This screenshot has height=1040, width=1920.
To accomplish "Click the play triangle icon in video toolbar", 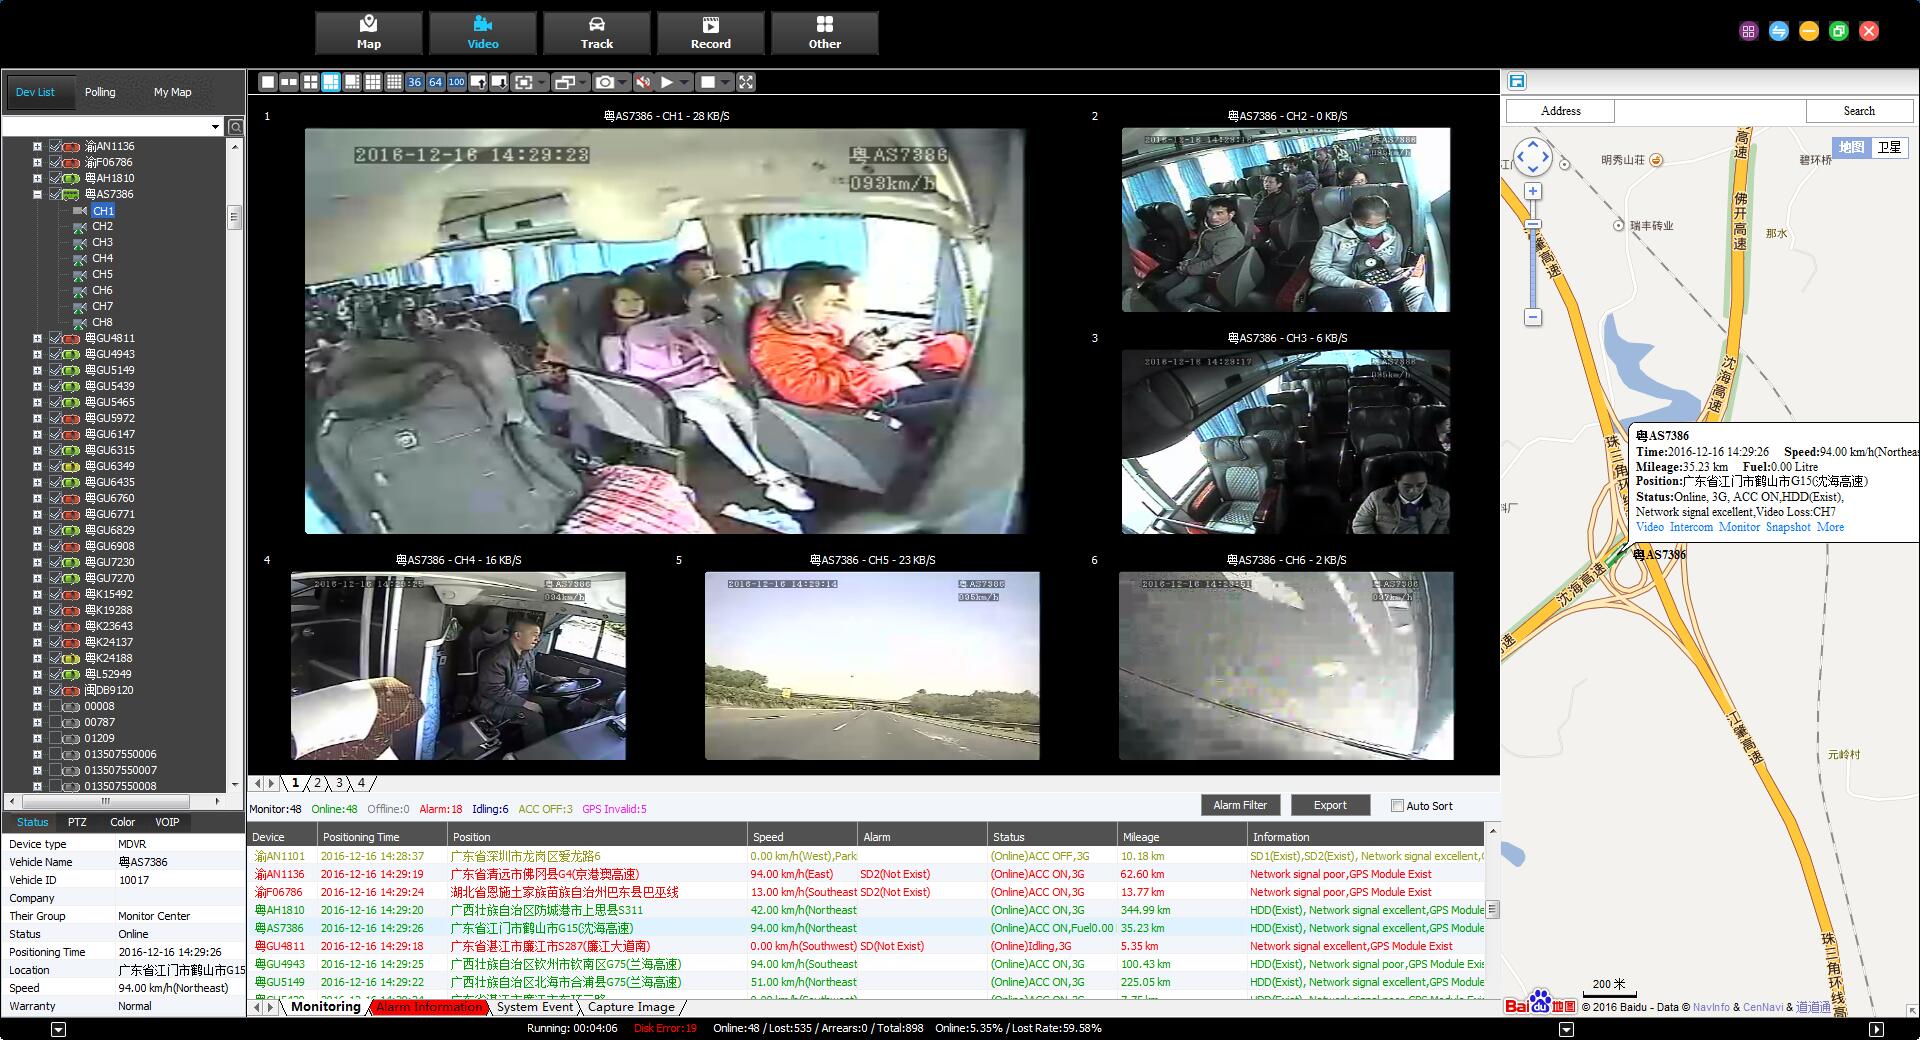I will pyautogui.click(x=667, y=82).
